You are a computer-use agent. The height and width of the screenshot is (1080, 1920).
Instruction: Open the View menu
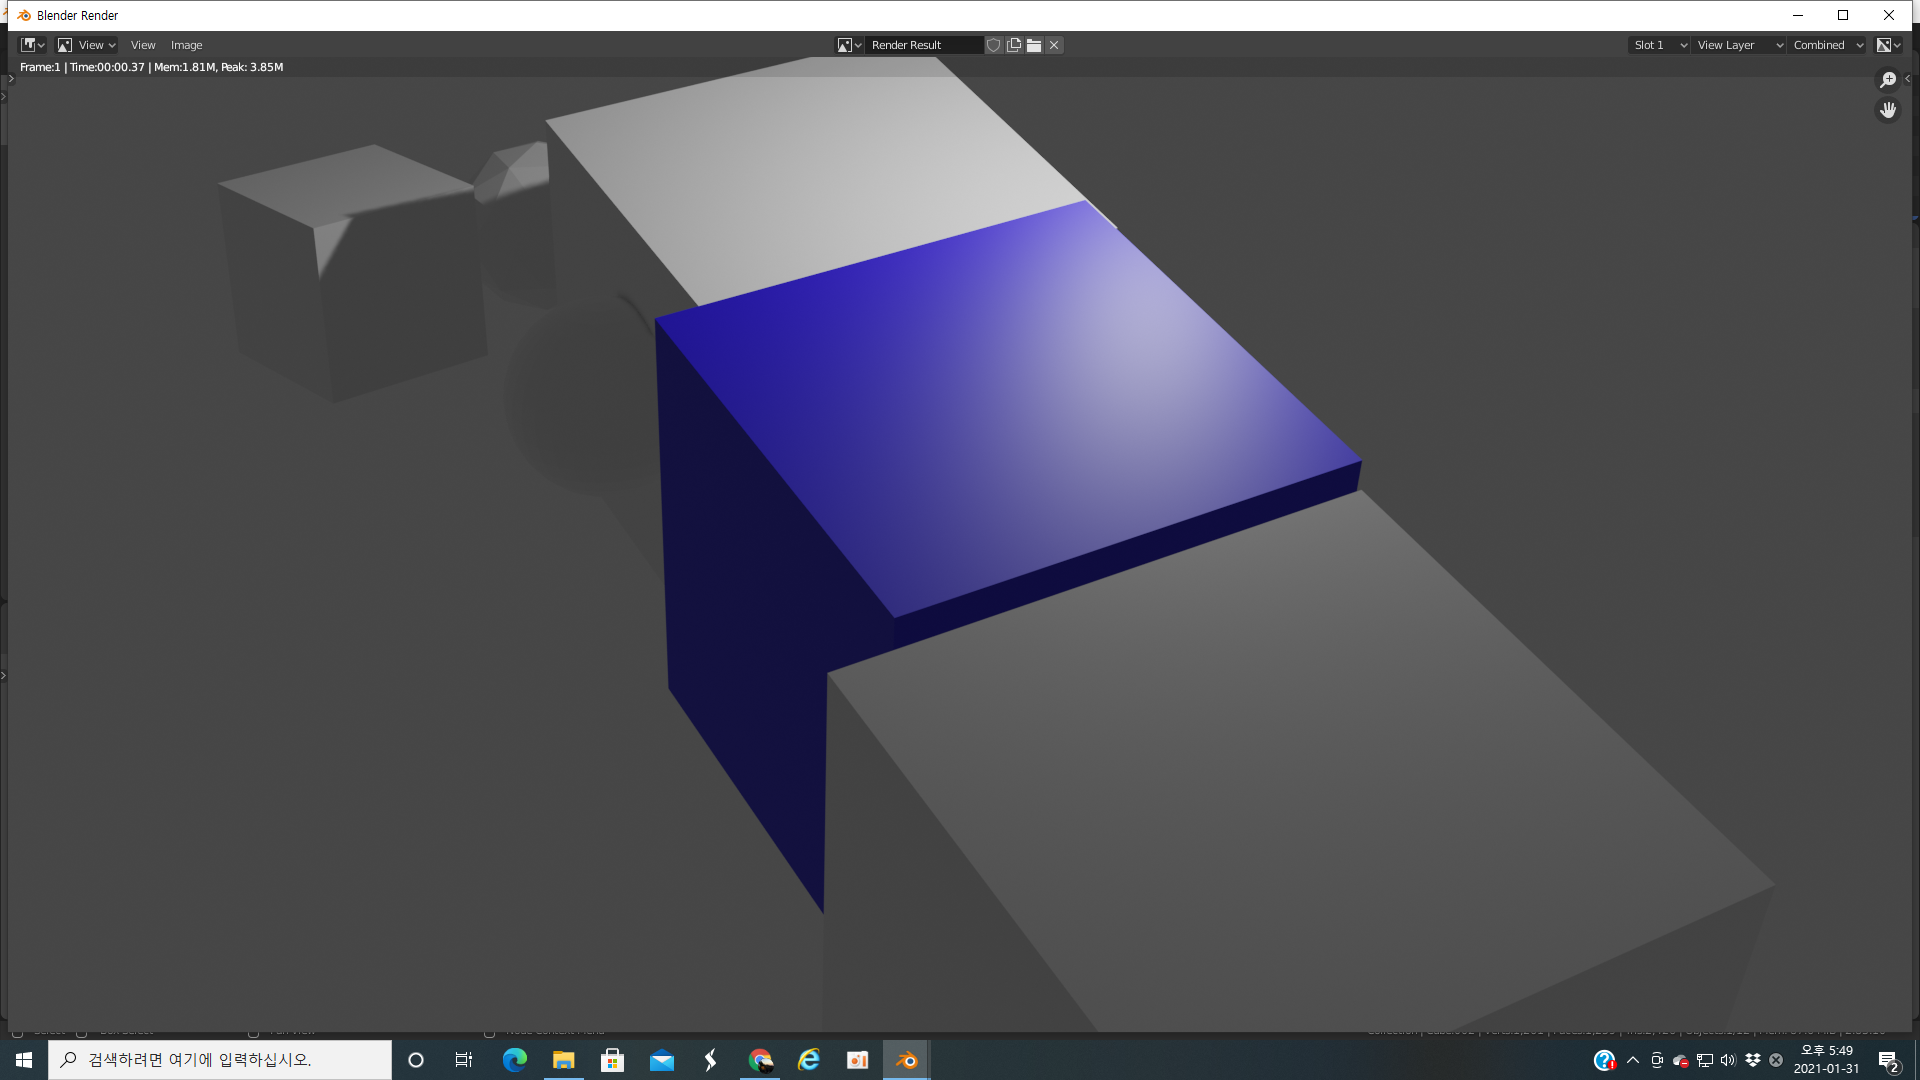(143, 45)
